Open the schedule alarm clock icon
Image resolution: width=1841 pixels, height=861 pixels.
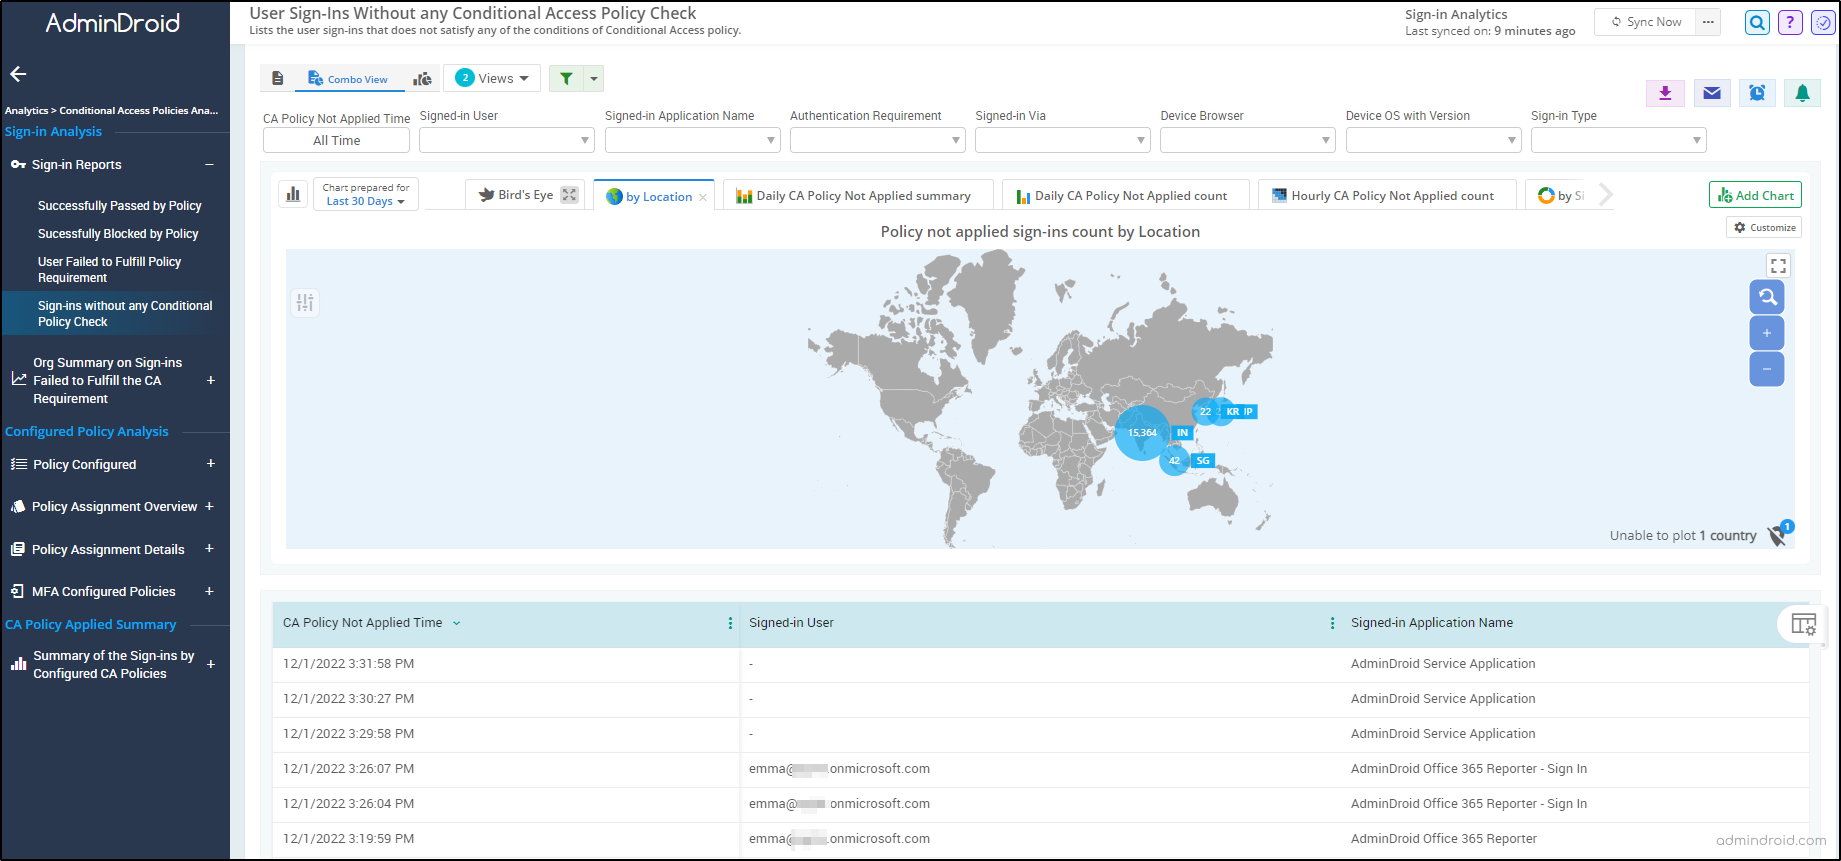click(x=1757, y=93)
